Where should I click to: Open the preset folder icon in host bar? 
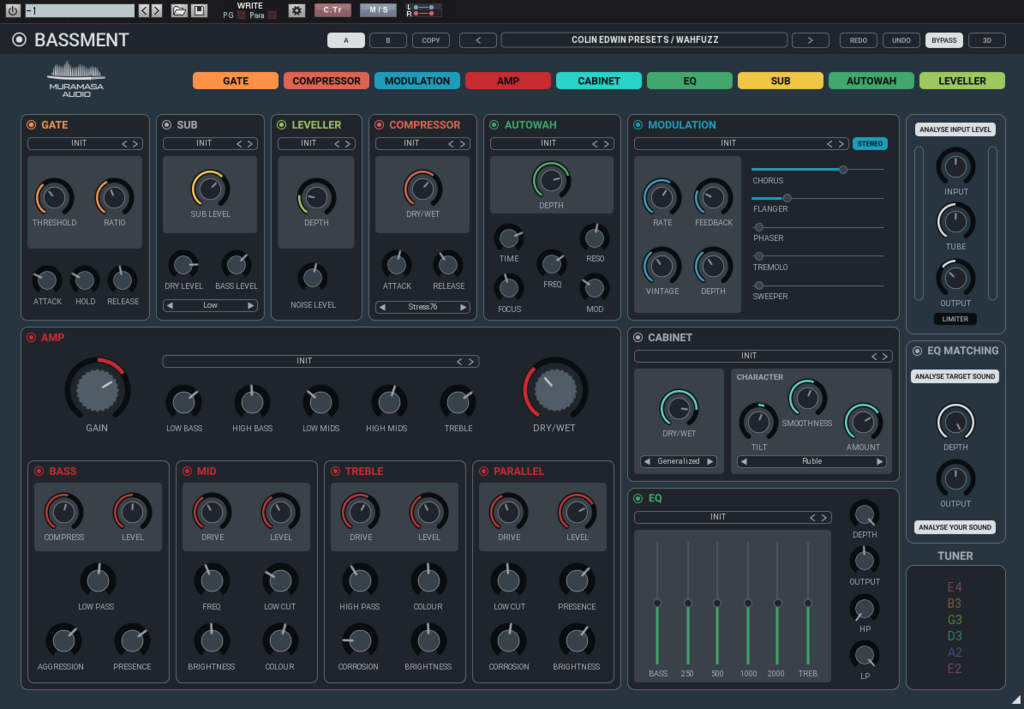[x=179, y=10]
